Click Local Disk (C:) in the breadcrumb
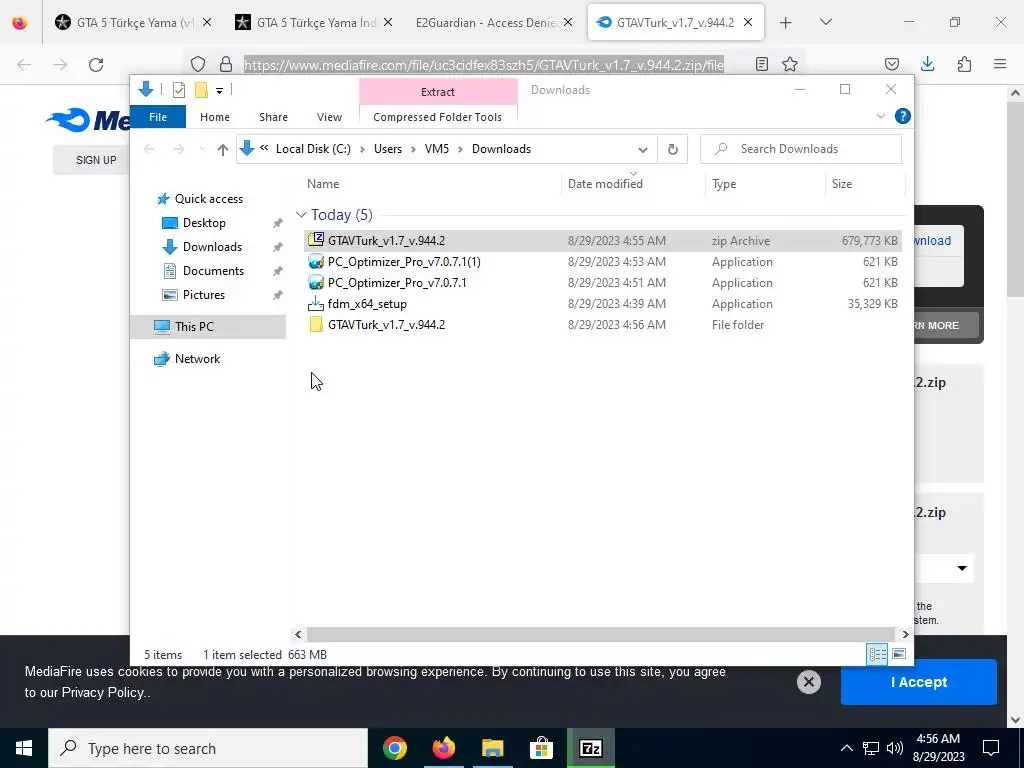 click(313, 149)
